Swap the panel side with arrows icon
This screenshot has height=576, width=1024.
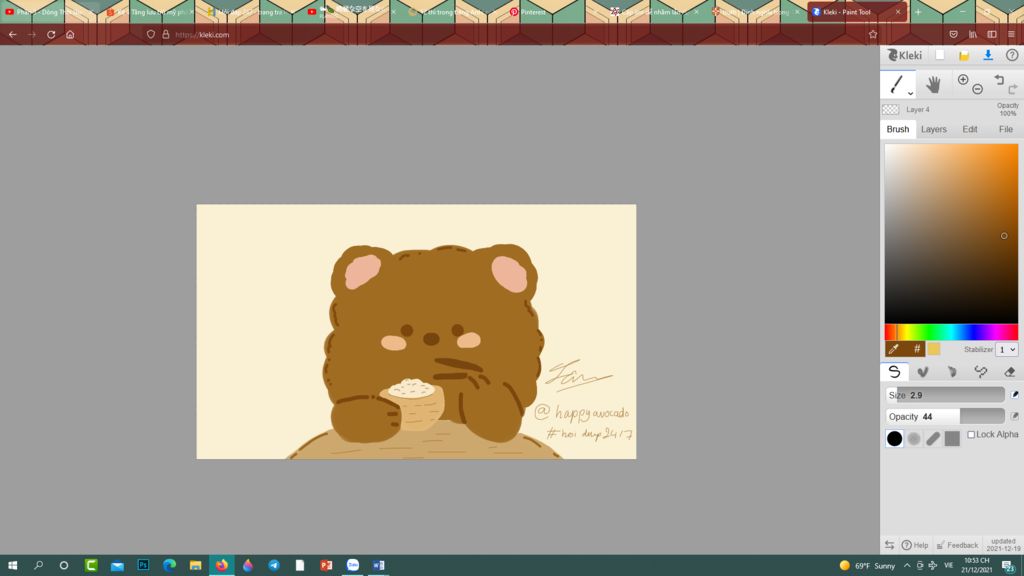(x=889, y=545)
